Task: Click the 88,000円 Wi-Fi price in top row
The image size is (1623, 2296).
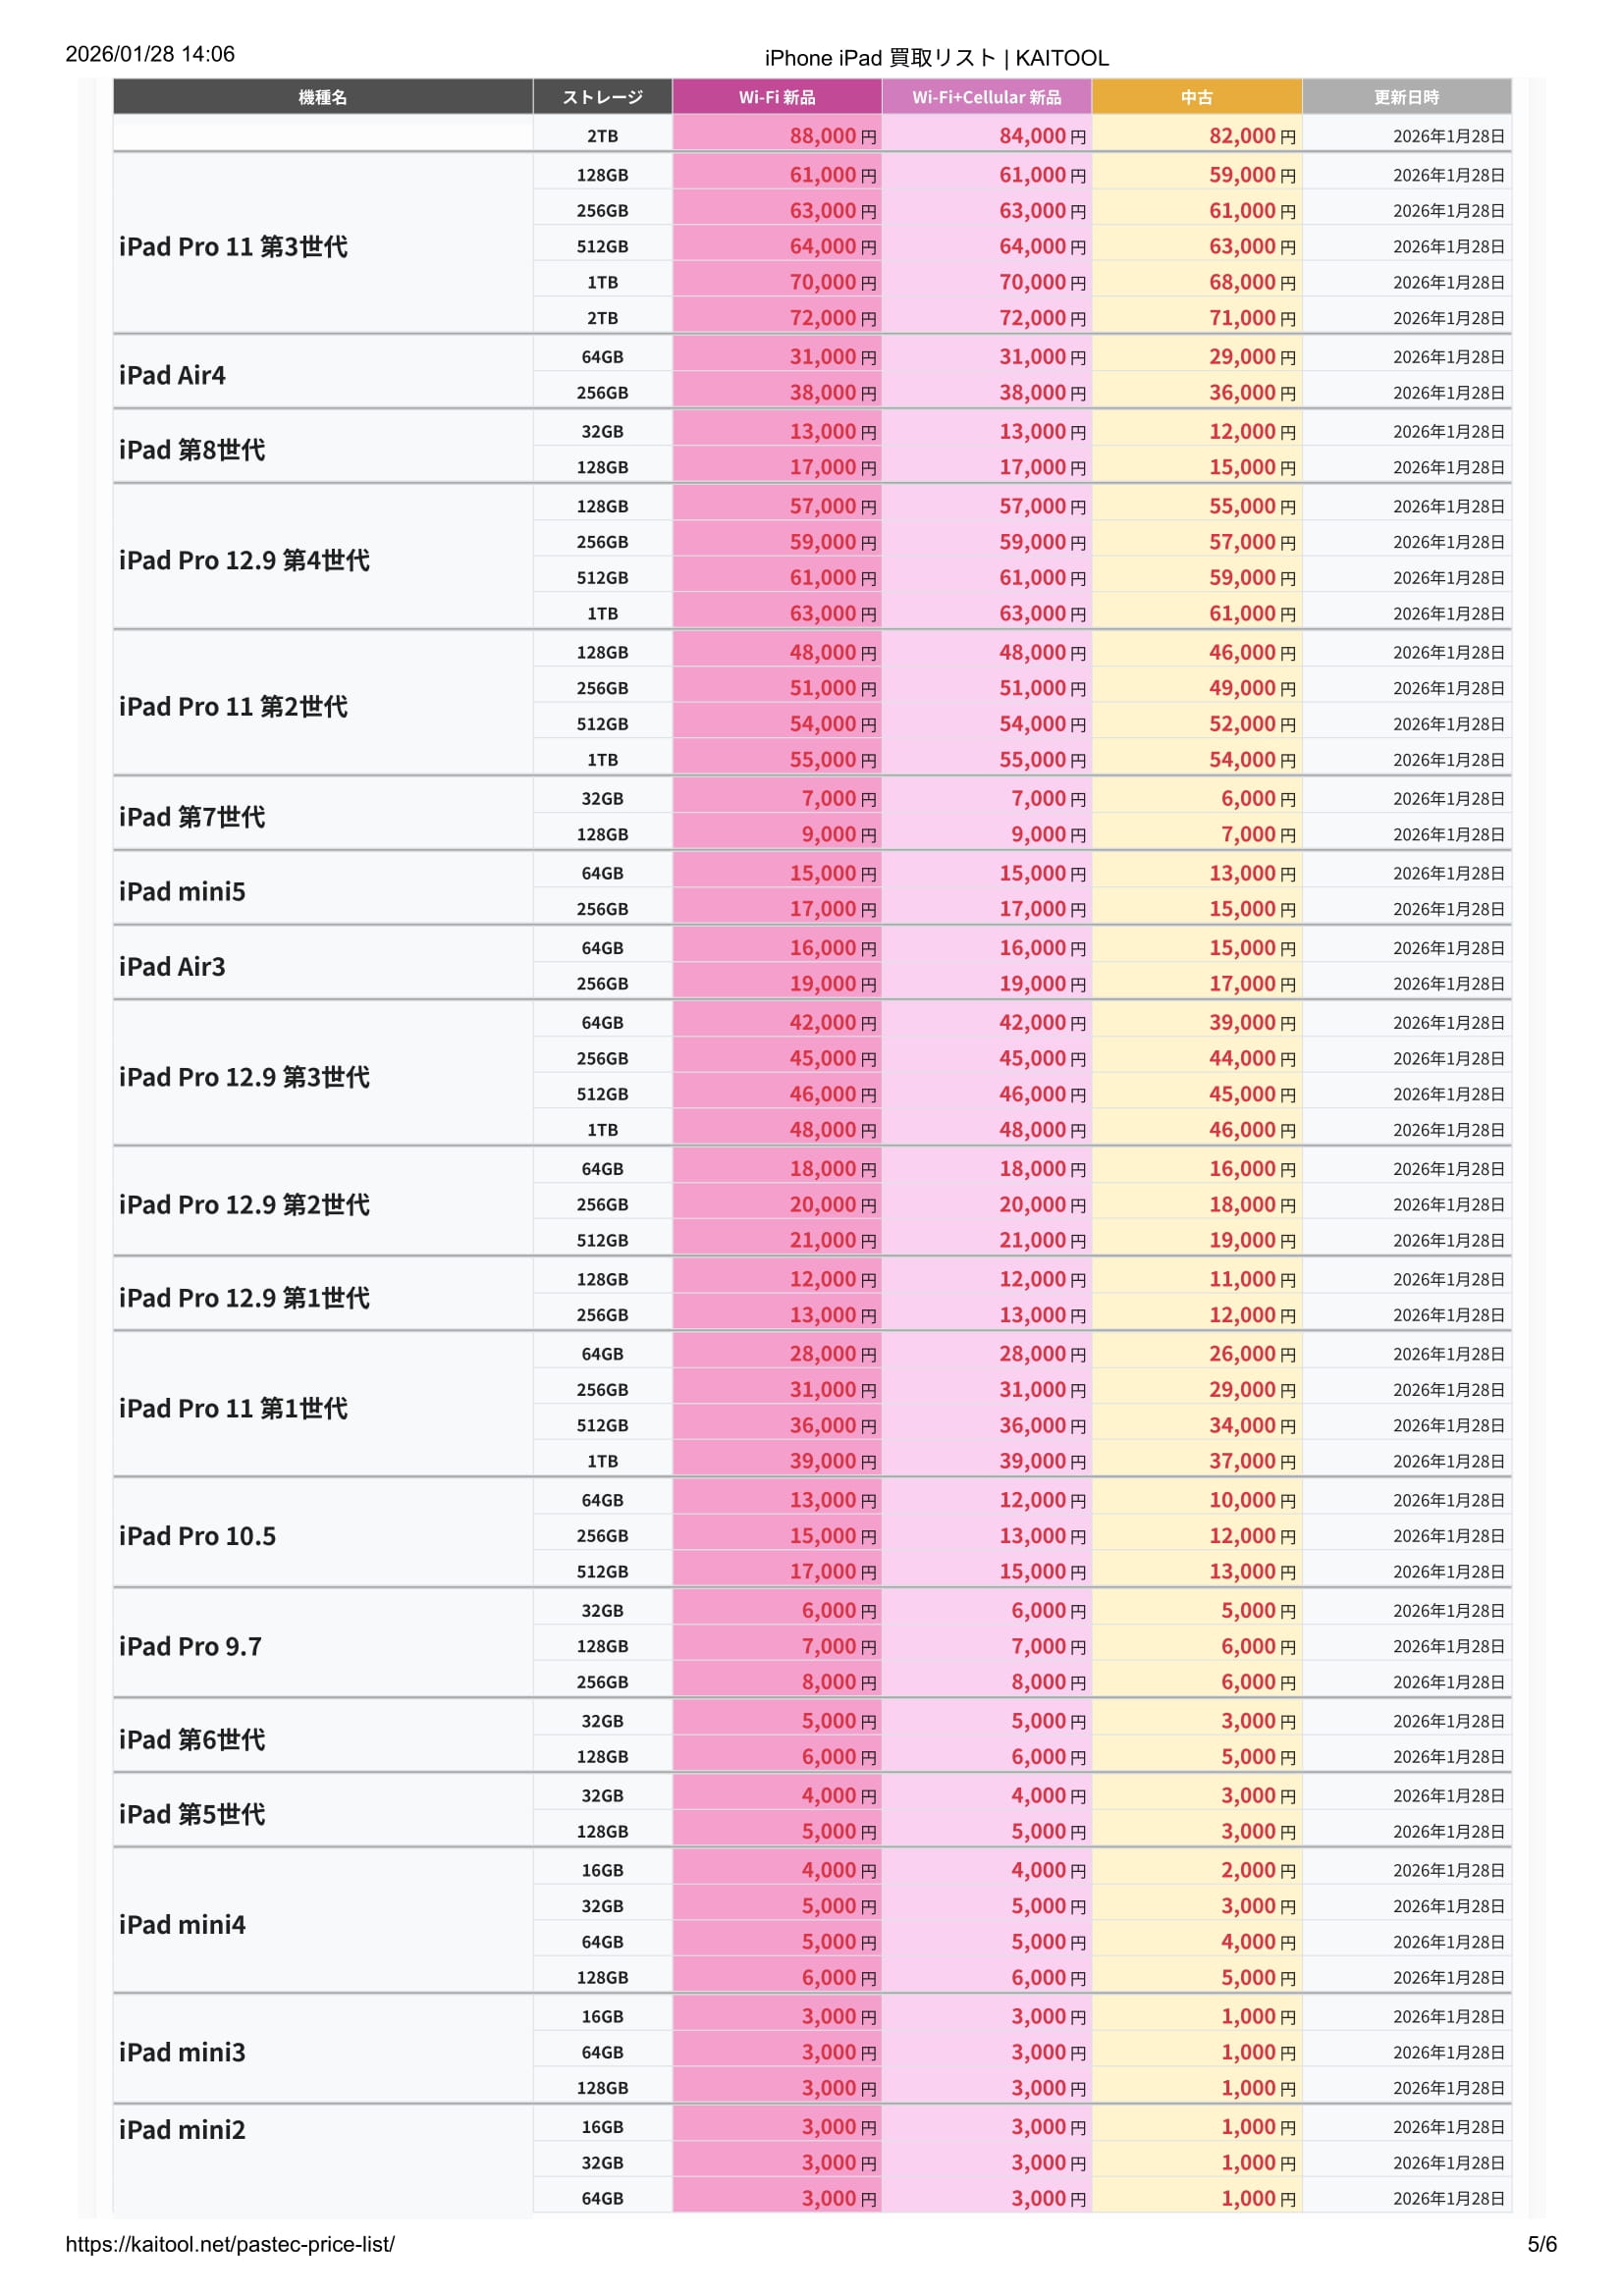Action: (832, 136)
